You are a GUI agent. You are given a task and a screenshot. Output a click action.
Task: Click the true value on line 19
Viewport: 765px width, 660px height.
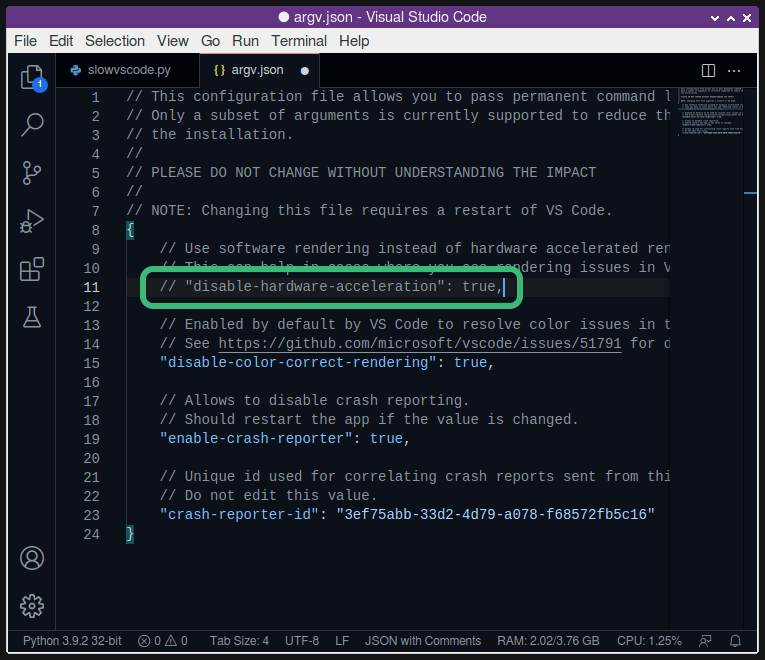tap(386, 439)
